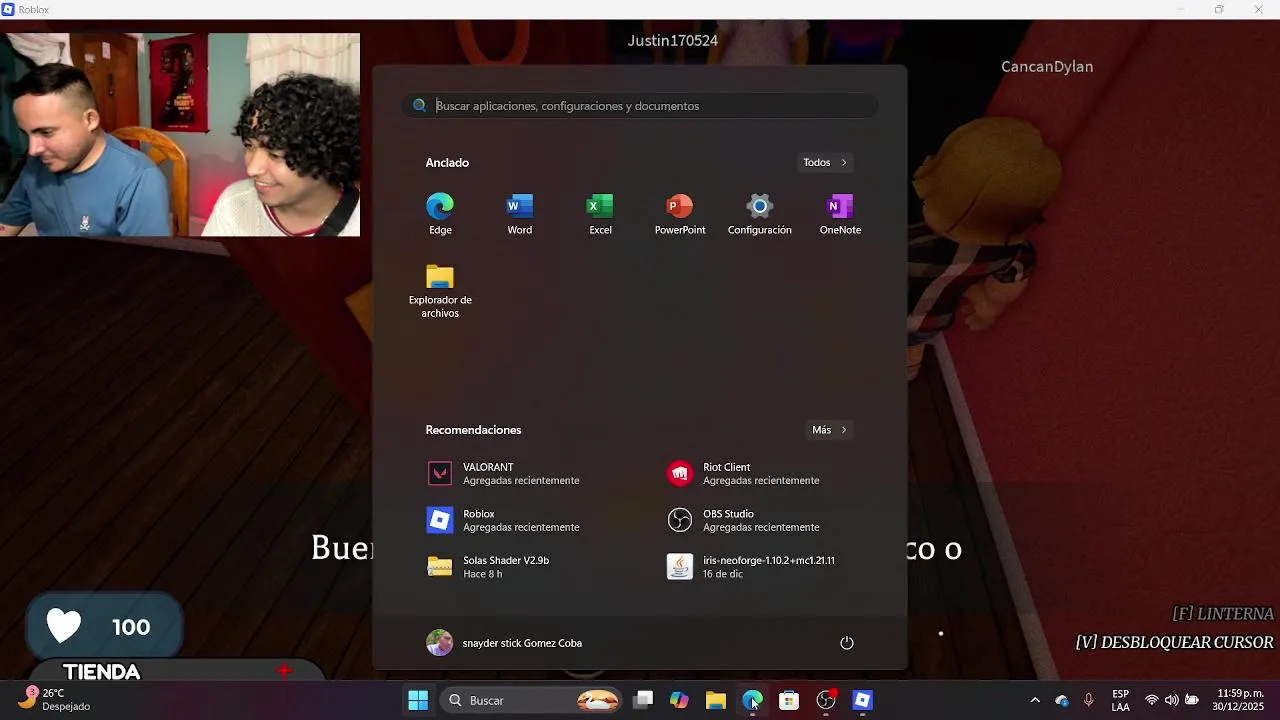Screen dimensions: 1280x720
Task: Open File Explorer in the taskbar
Action: click(716, 700)
